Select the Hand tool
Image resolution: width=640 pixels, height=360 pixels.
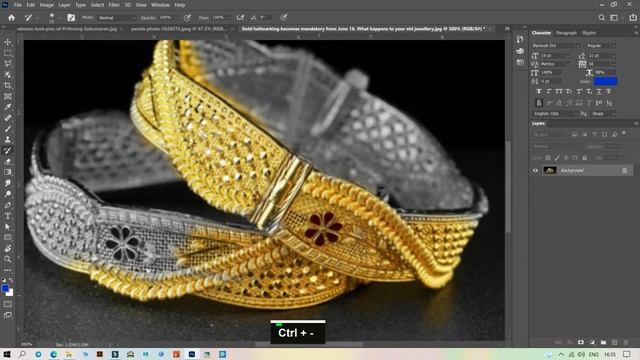pyautogui.click(x=8, y=248)
